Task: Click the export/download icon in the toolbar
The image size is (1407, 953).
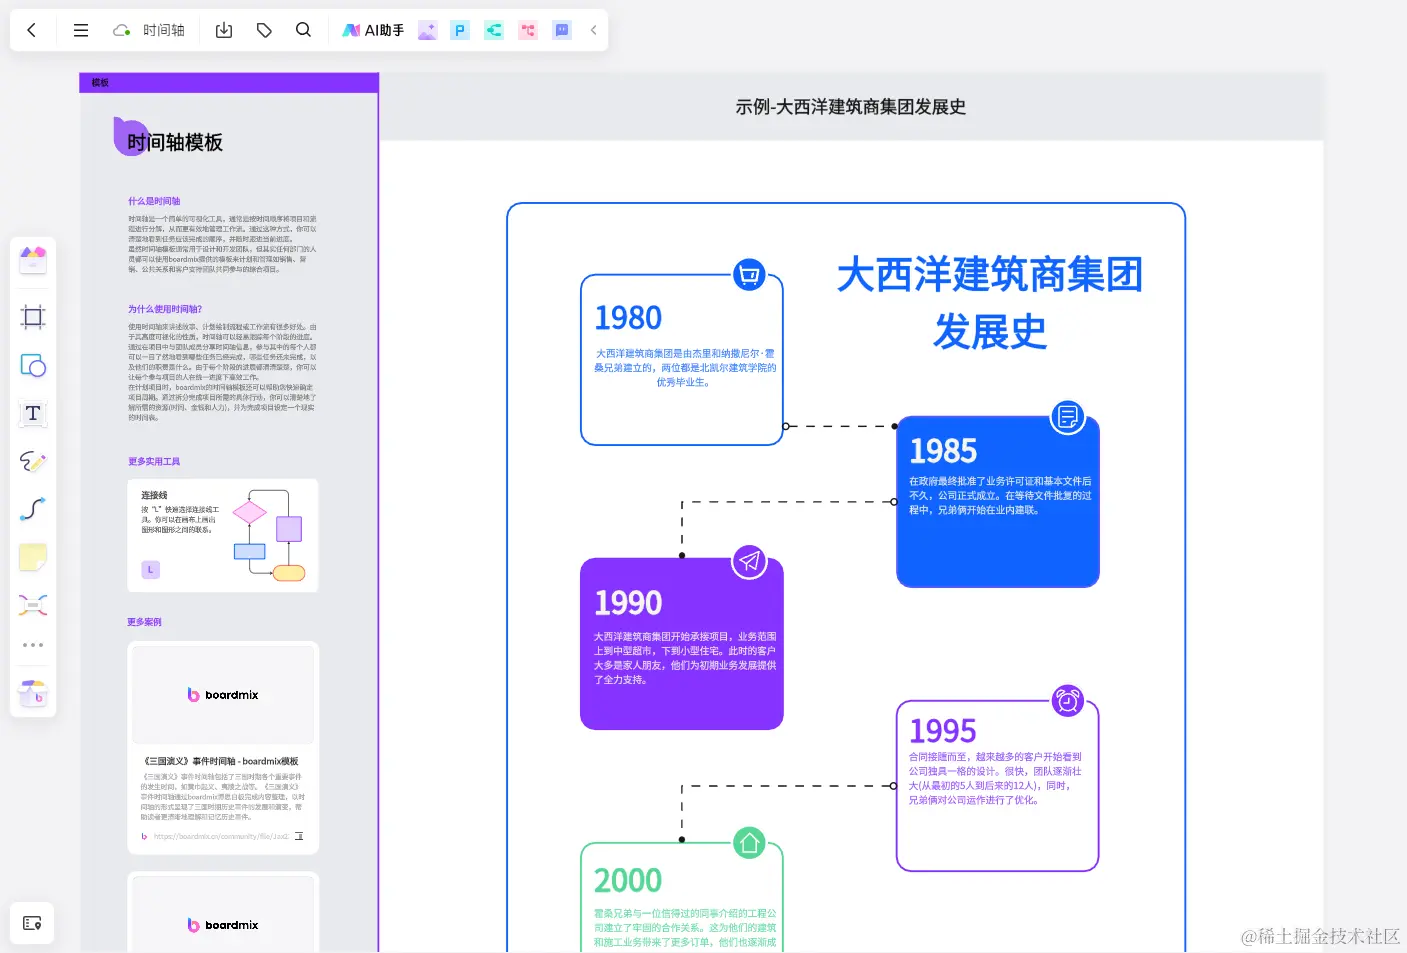Action: (224, 30)
